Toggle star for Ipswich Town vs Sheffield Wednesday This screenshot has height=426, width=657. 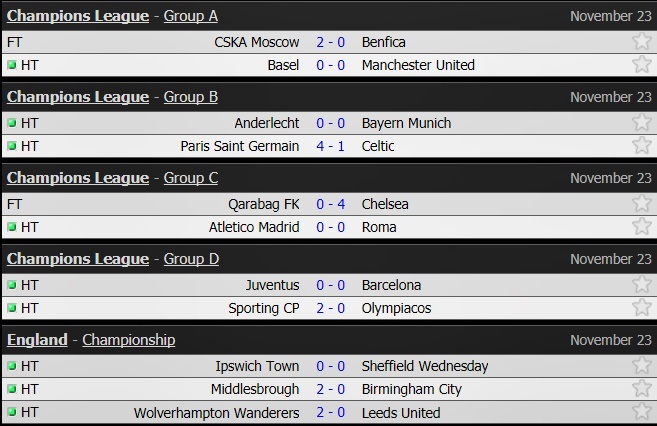(x=641, y=366)
